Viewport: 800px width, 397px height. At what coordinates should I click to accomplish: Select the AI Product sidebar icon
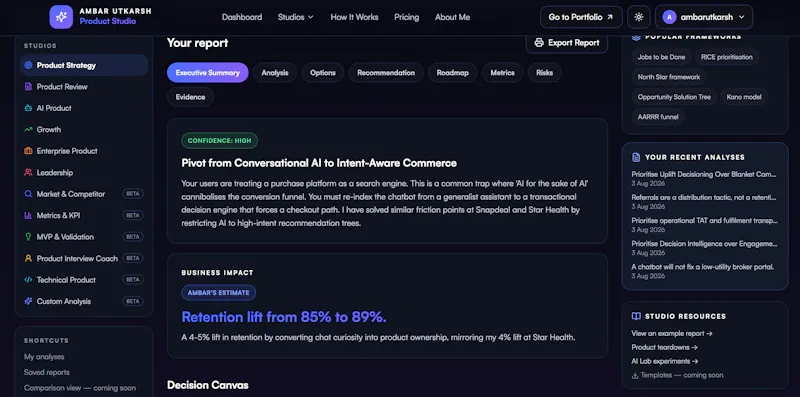point(28,108)
